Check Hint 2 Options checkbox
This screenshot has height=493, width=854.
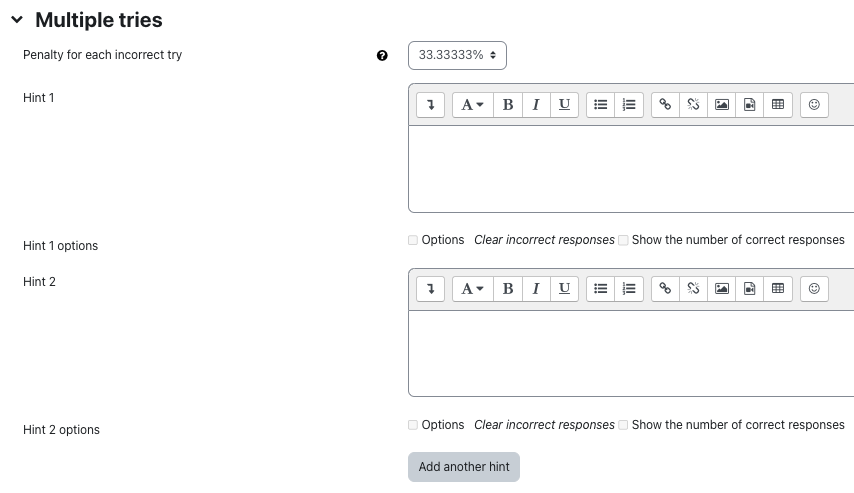(x=413, y=425)
